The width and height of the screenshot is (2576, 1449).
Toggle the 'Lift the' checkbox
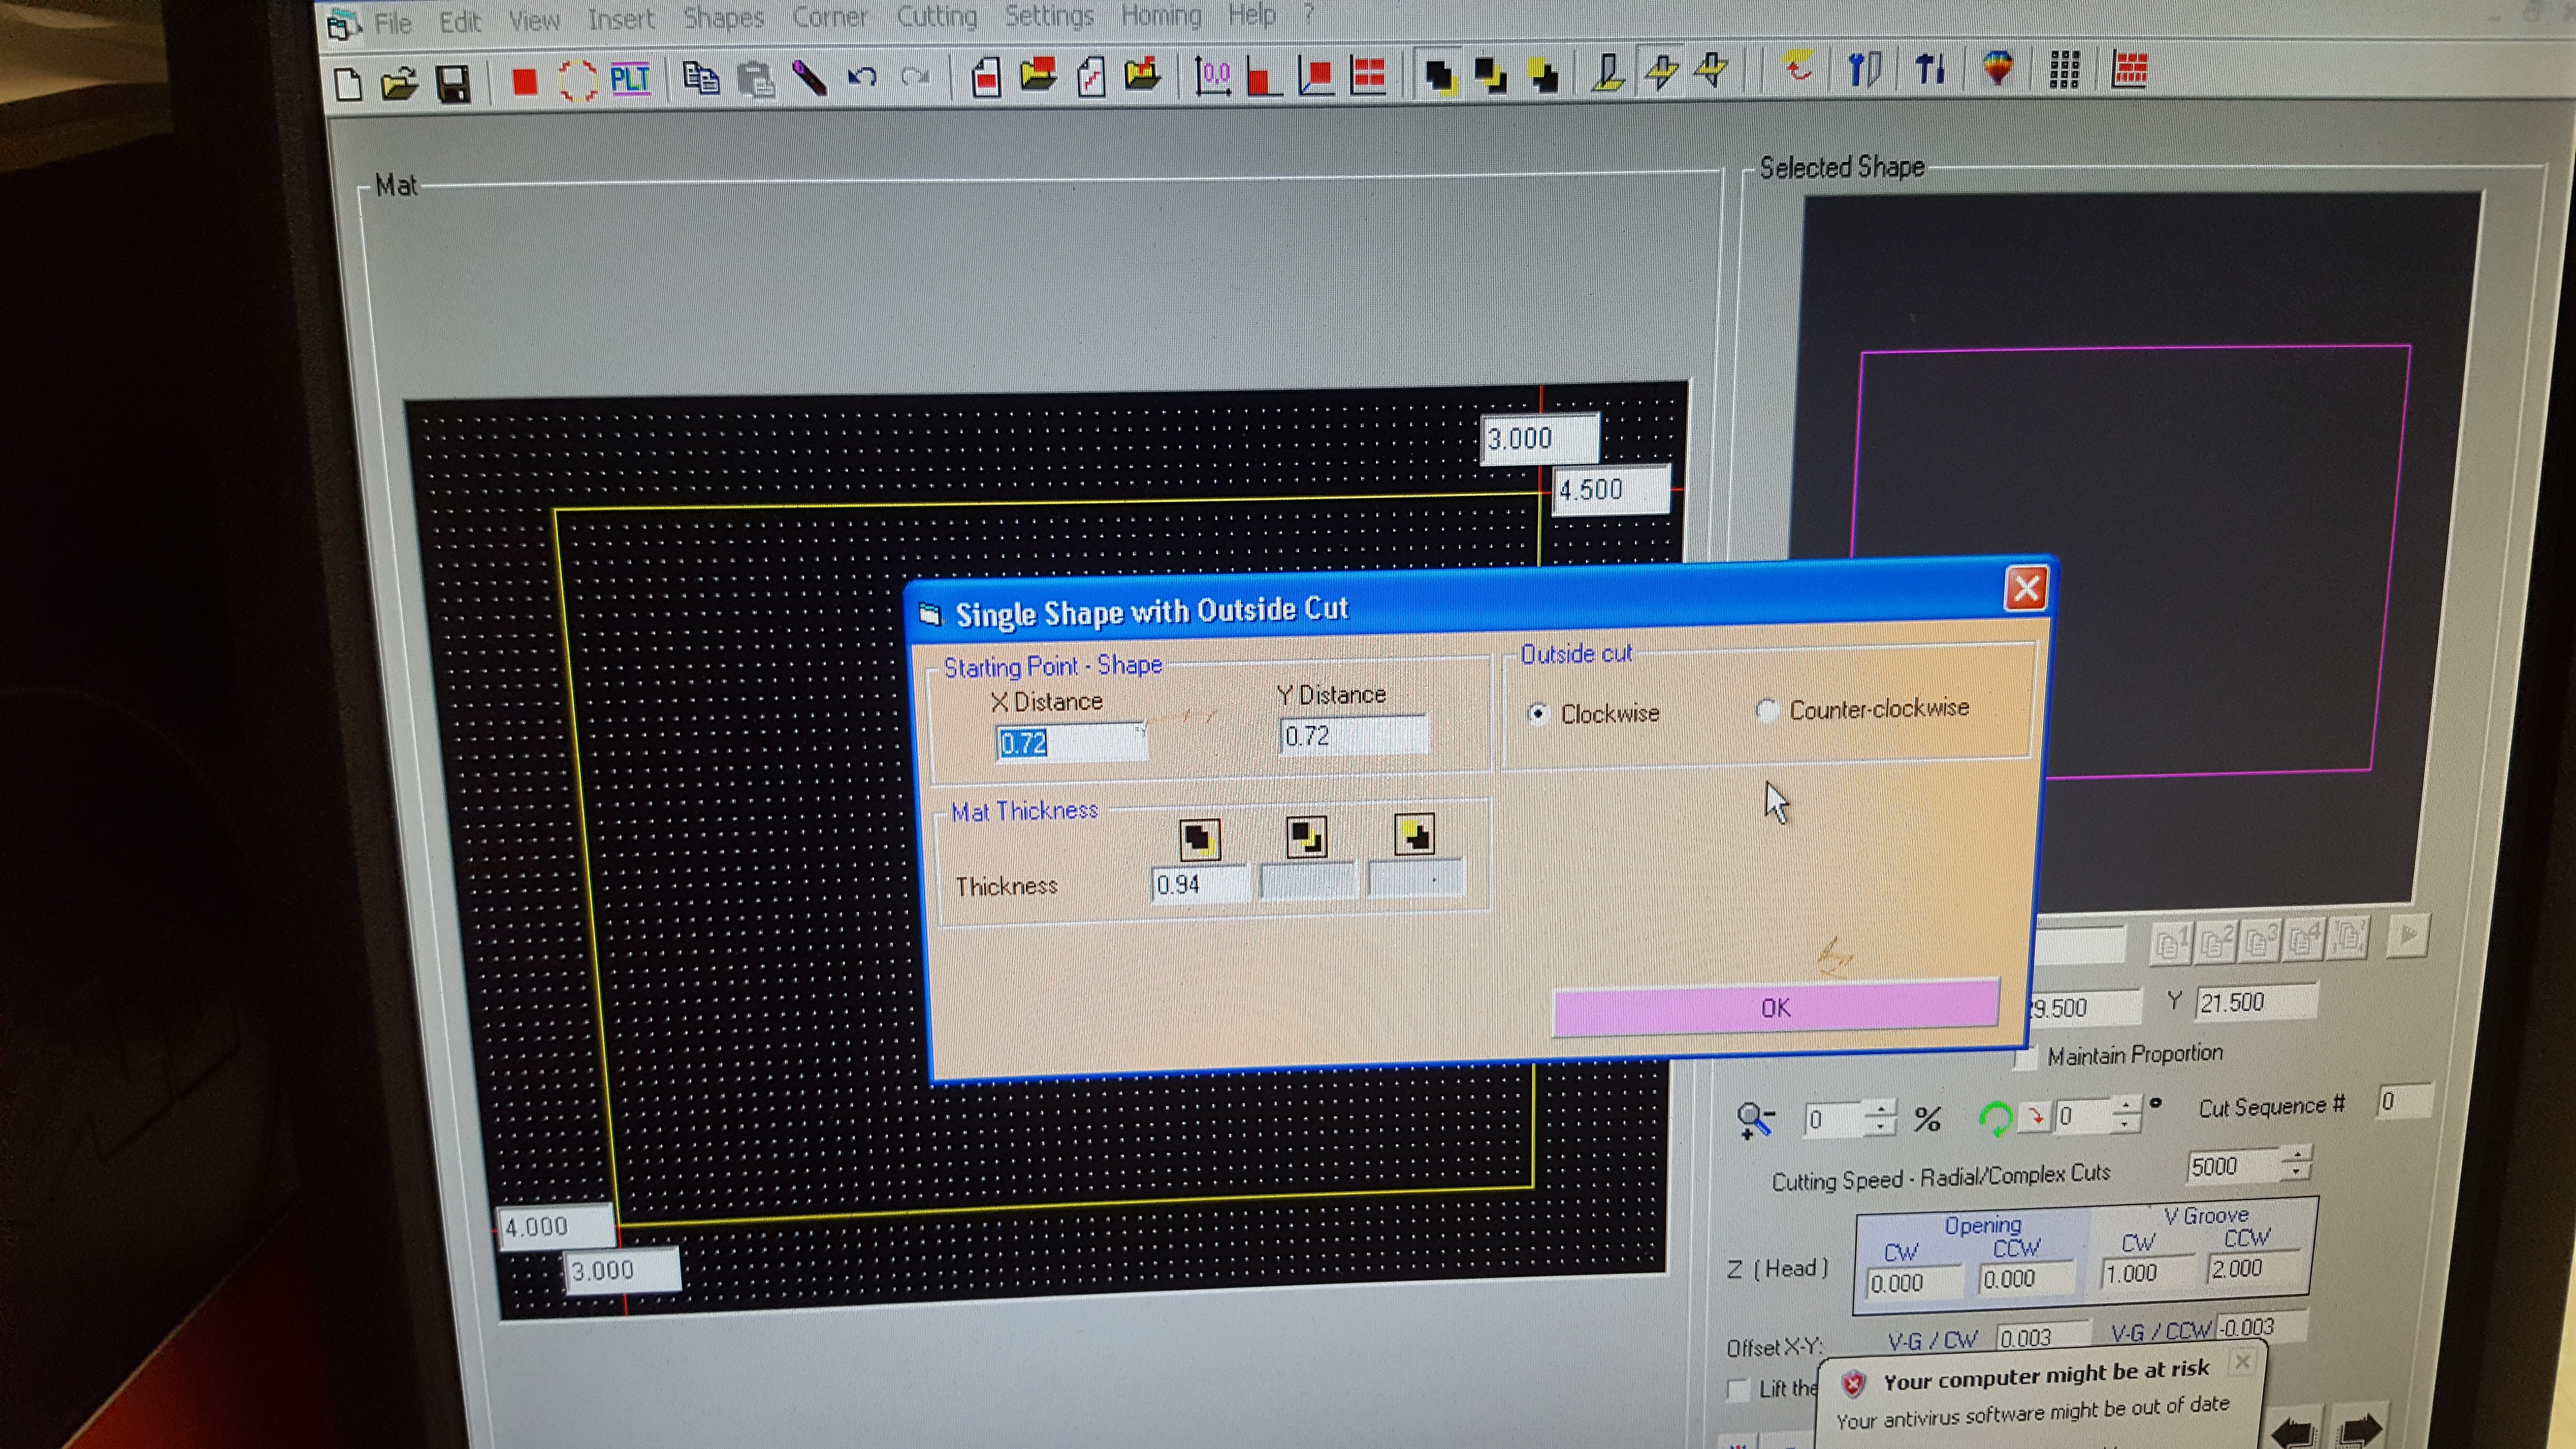[1738, 1390]
